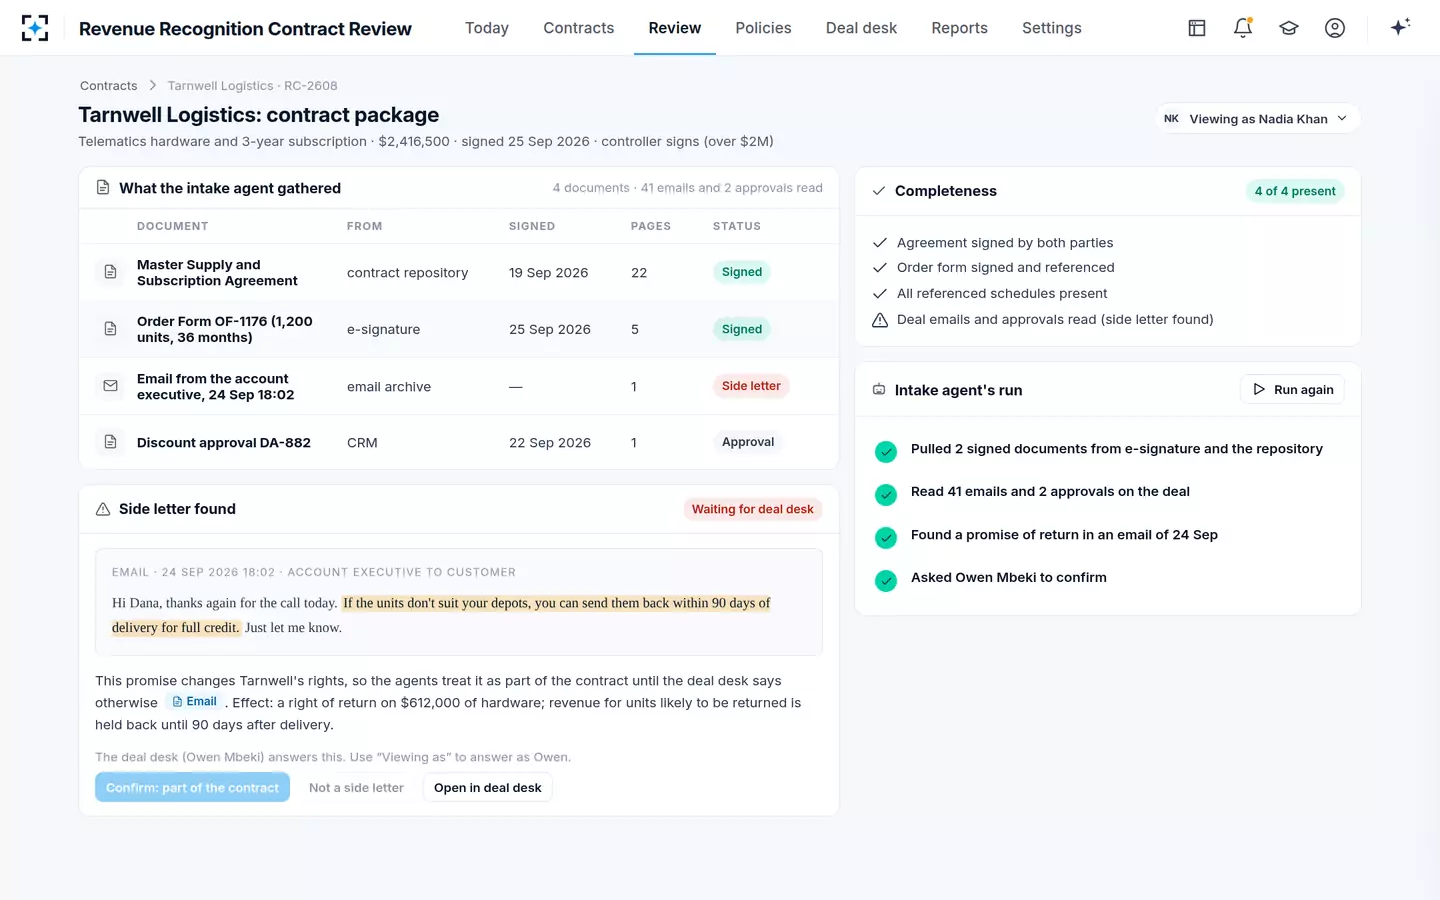Click the Not a side letter button
This screenshot has height=900, width=1440.
pyautogui.click(x=356, y=787)
